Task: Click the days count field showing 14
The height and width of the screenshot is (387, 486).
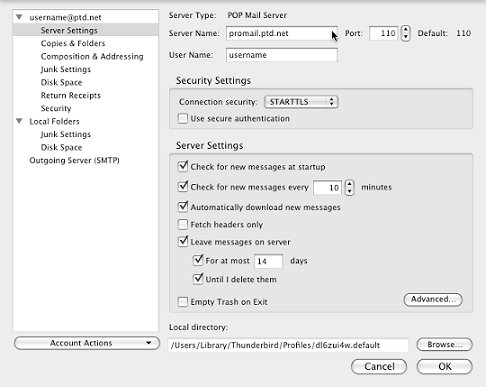Action: (269, 261)
